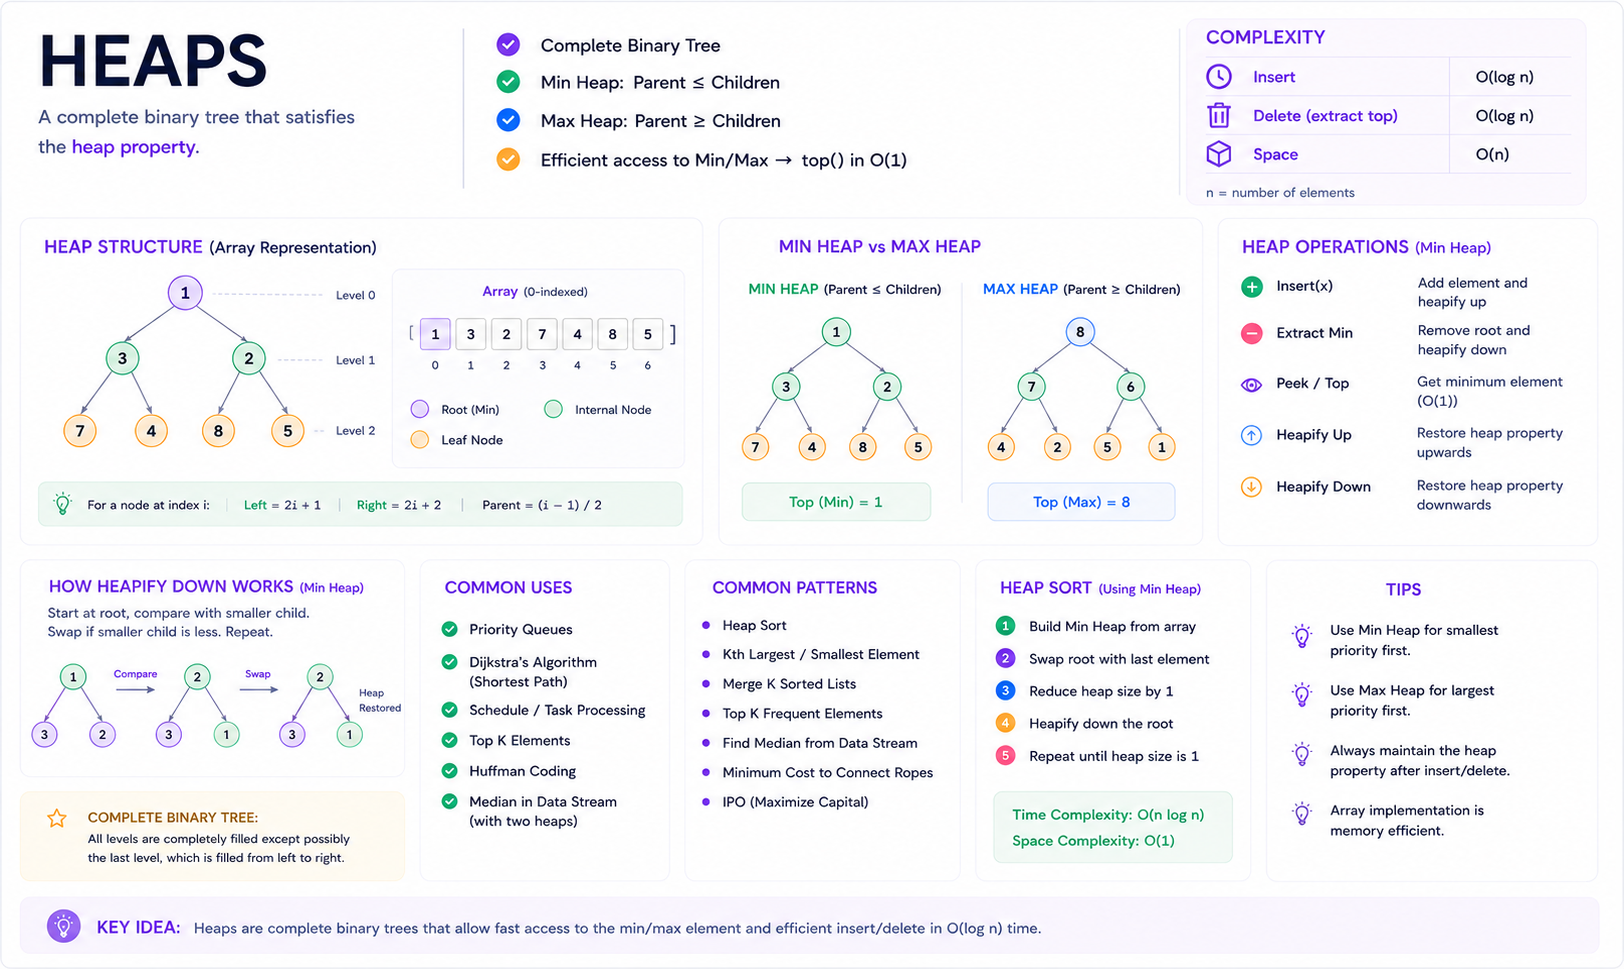This screenshot has height=969, width=1624.
Task: Click the 'IPO (Maximize Capital)' pattern
Action: tap(795, 802)
